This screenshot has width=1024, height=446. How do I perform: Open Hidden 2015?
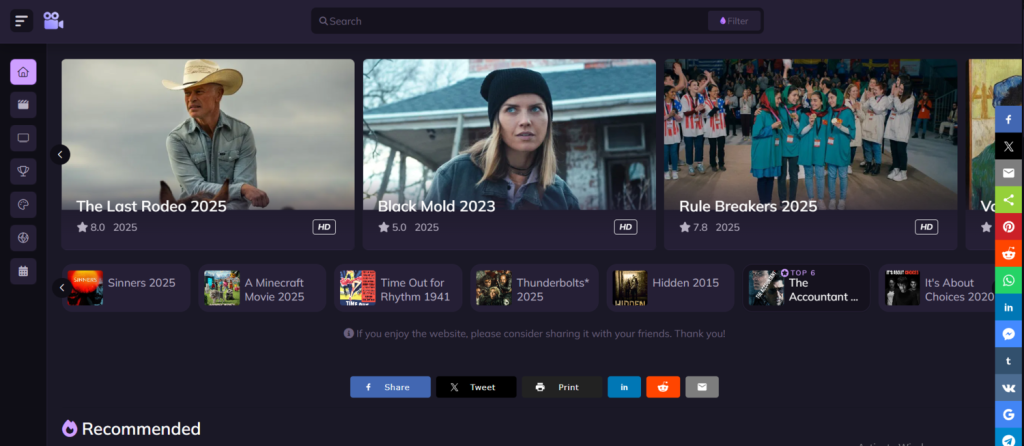tap(671, 288)
